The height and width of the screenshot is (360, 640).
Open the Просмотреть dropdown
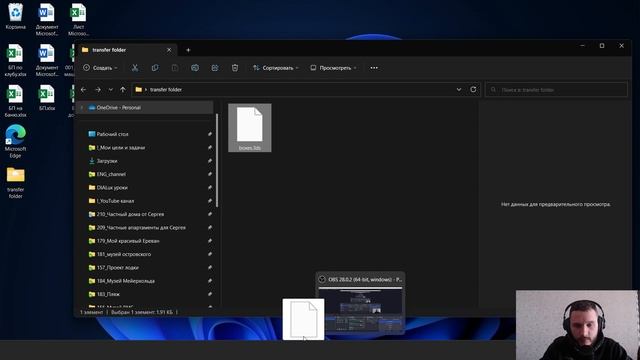pos(333,68)
